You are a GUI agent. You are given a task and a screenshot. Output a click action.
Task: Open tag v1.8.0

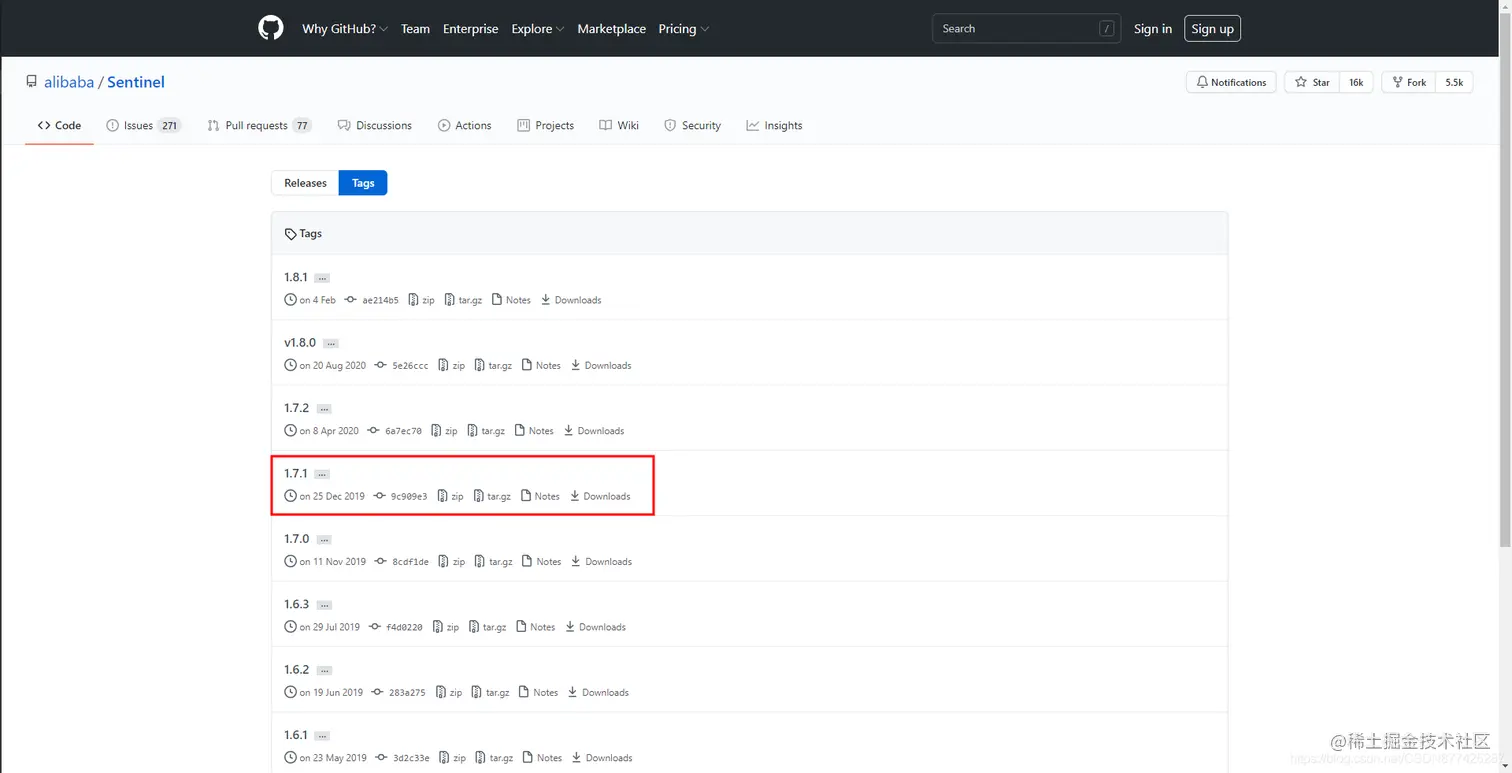coord(300,342)
